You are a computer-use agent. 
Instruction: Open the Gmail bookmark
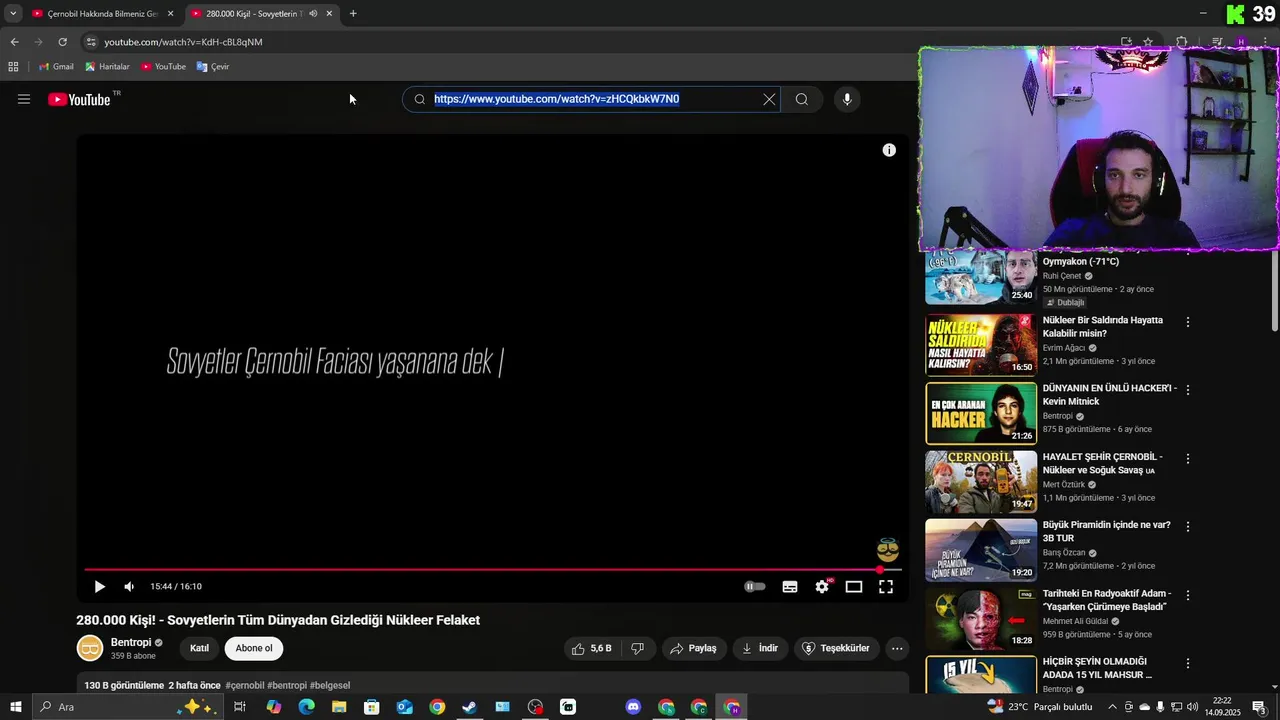(56, 67)
